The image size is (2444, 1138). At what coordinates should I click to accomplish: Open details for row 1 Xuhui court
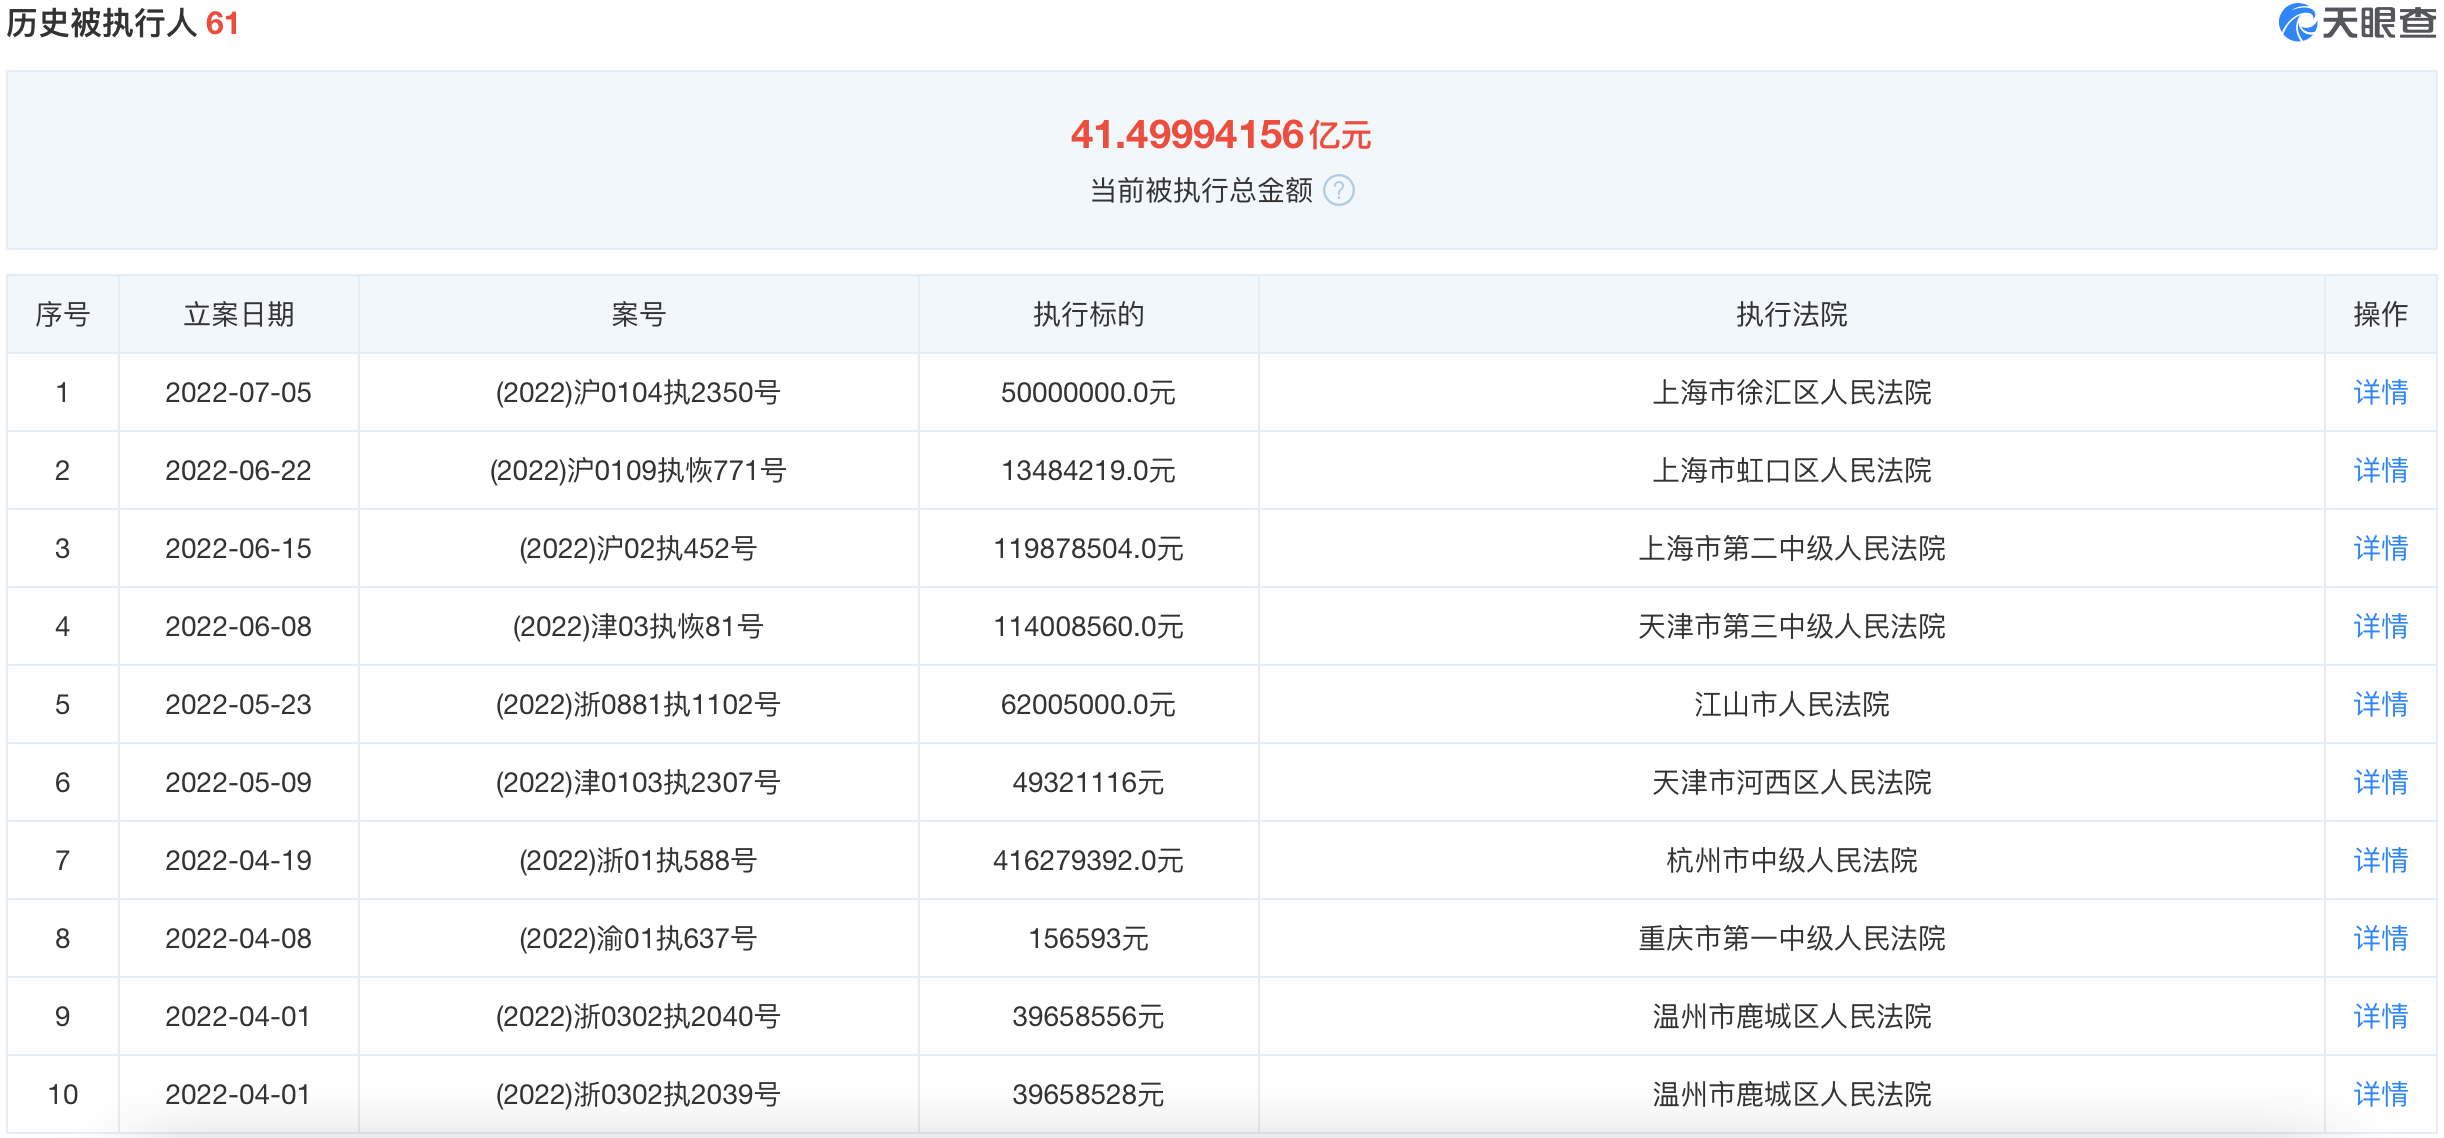(x=2380, y=392)
